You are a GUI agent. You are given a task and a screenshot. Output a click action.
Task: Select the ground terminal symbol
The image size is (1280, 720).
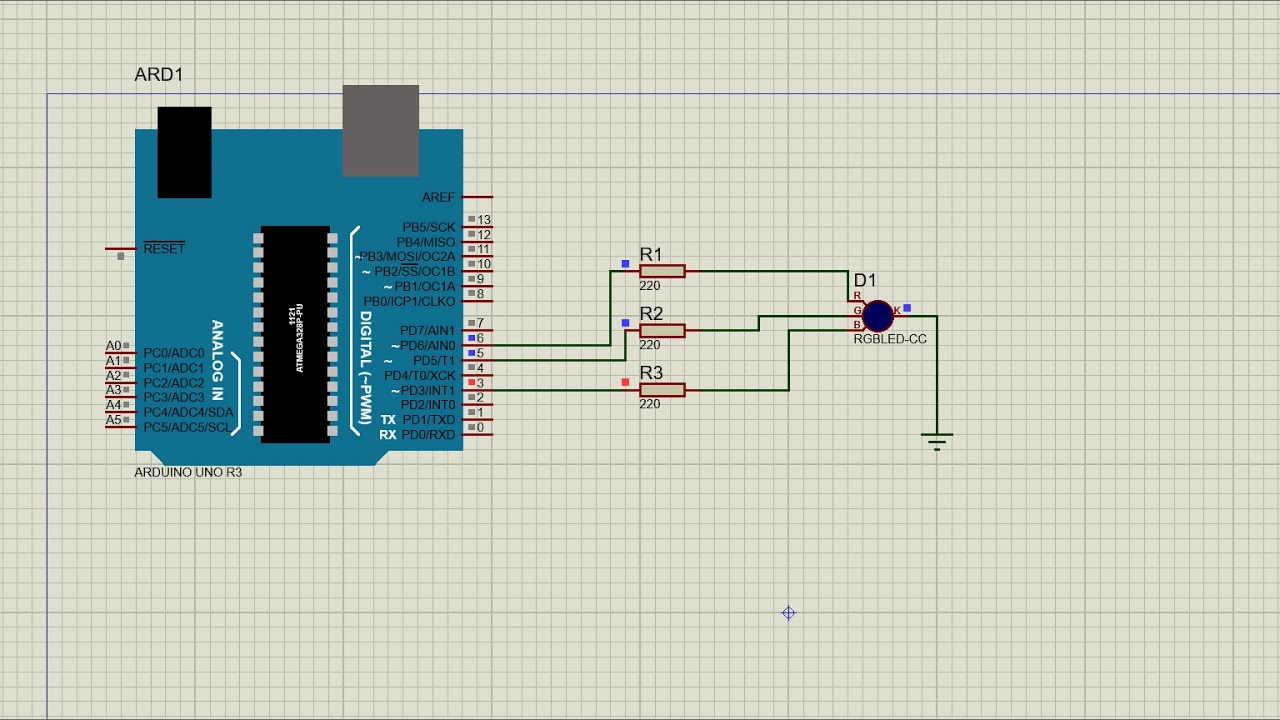pyautogui.click(x=937, y=441)
